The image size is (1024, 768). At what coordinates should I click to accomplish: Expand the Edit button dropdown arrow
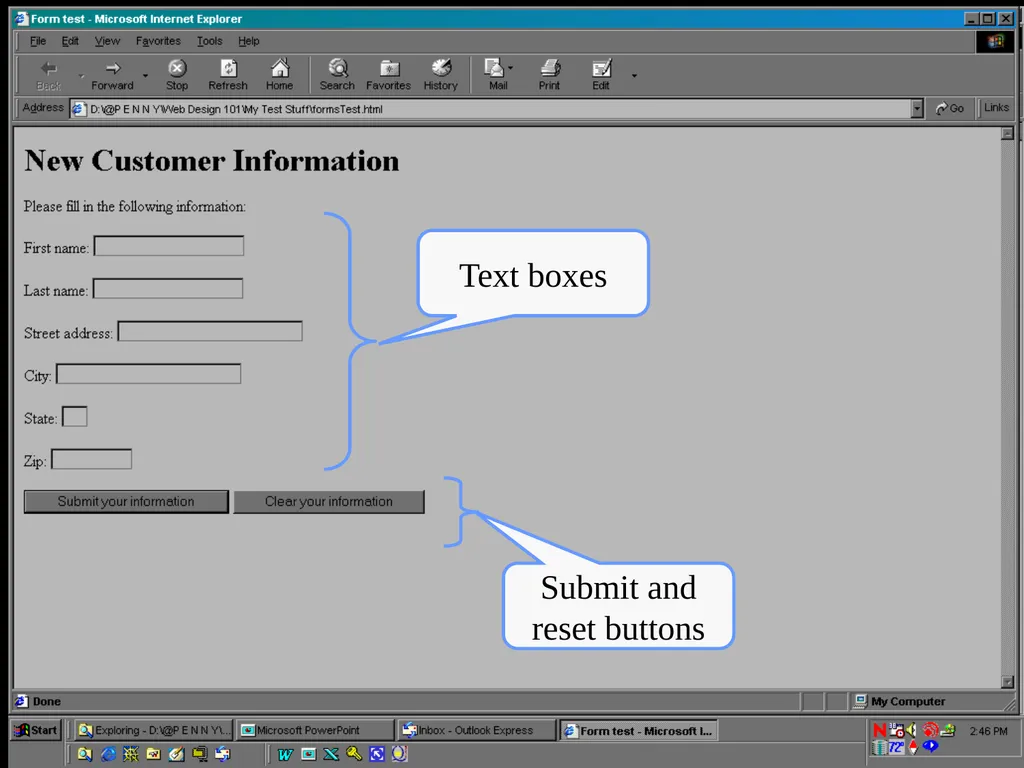click(x=634, y=76)
